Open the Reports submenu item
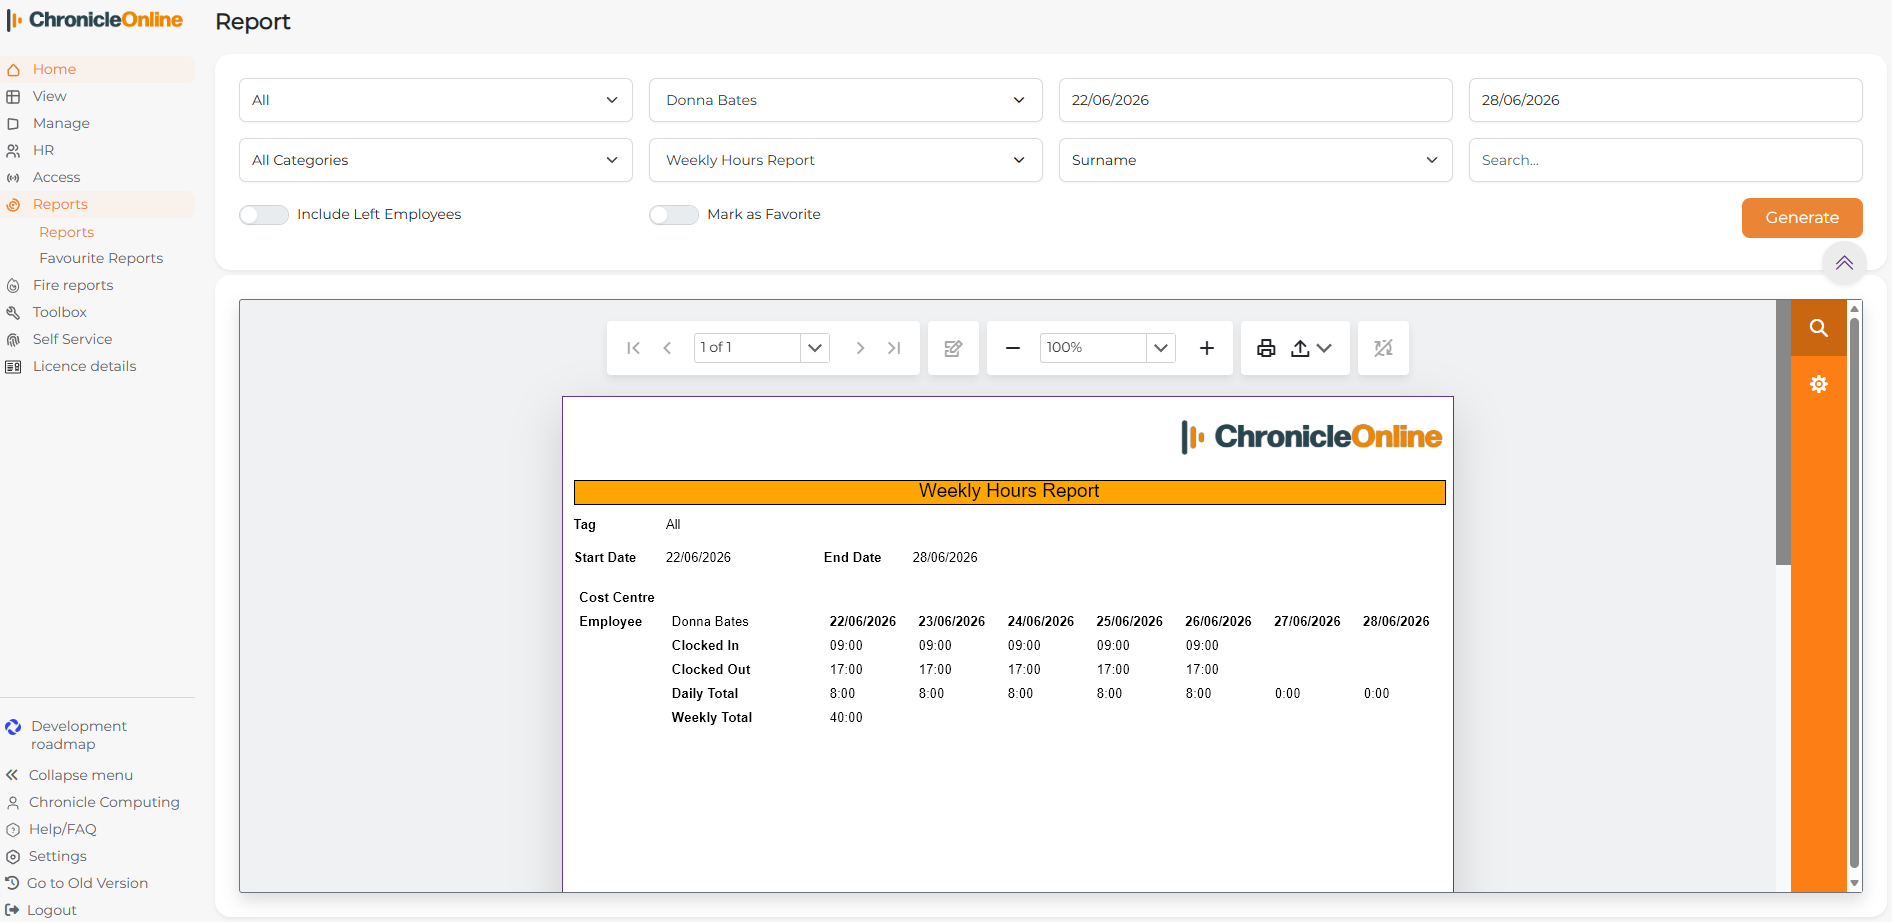The height and width of the screenshot is (922, 1892). tap(66, 232)
